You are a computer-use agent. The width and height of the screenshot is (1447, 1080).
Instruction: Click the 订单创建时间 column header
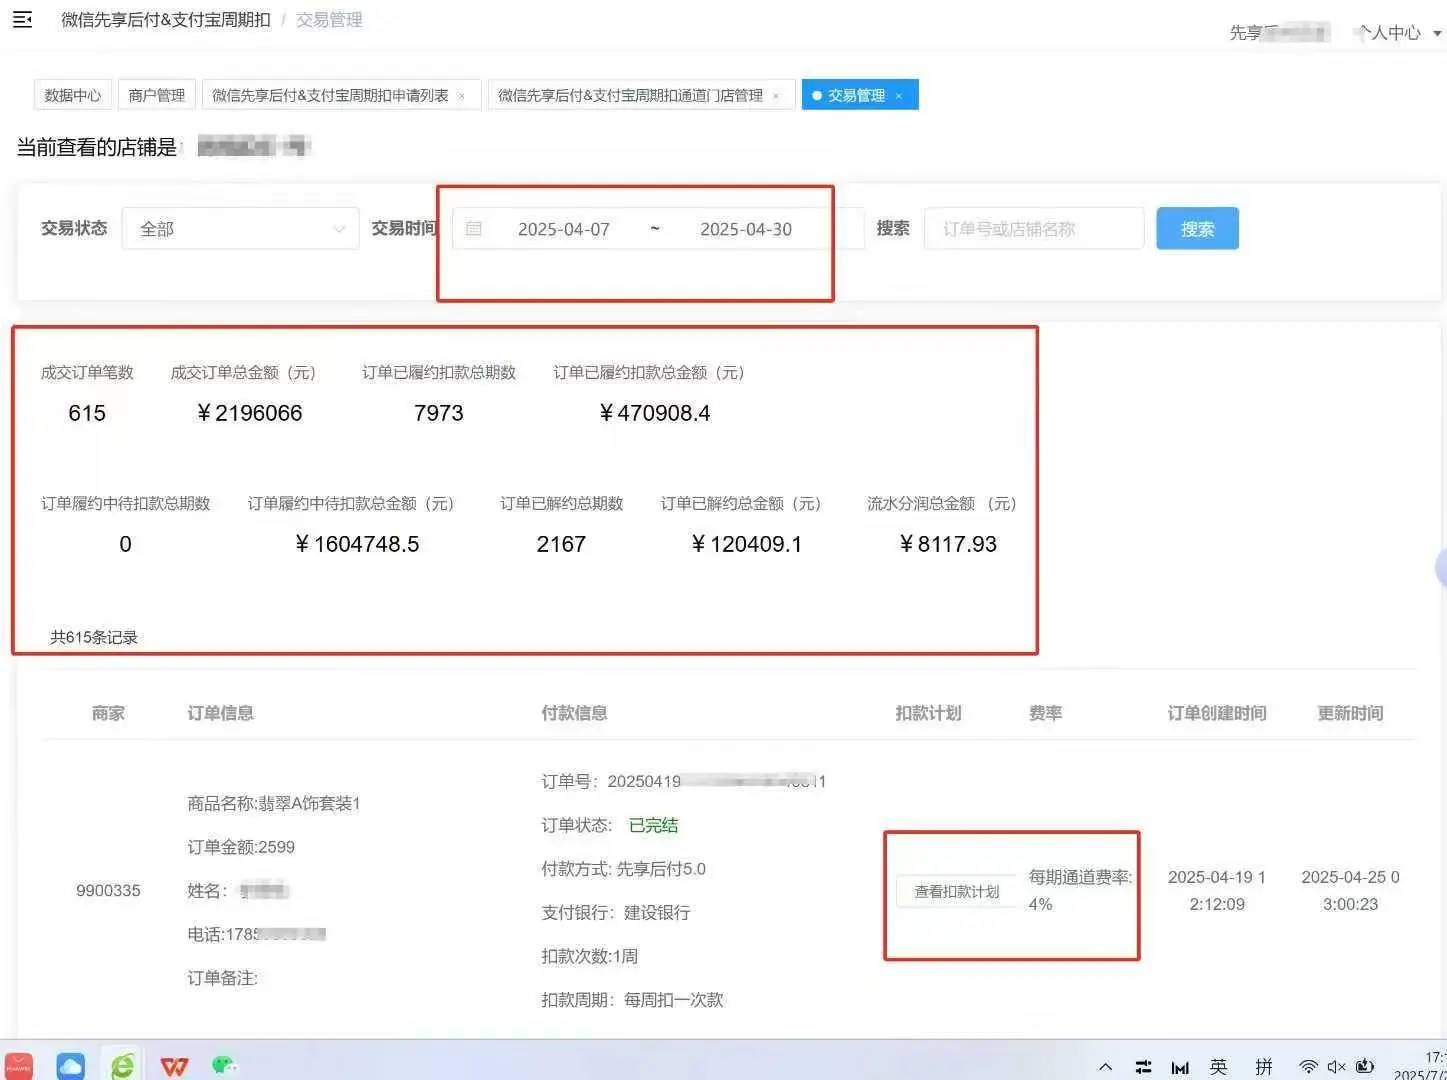click(1217, 713)
